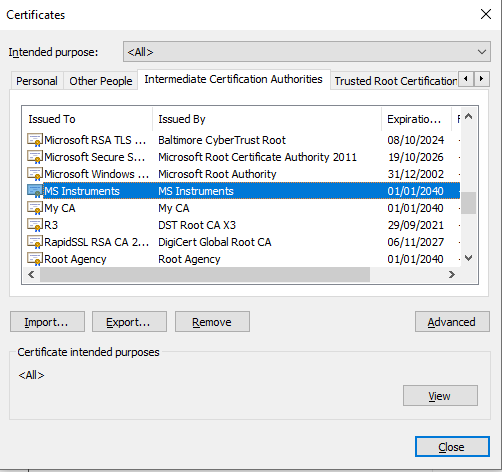Click horizontal scrollbar right arrow
The image size is (502, 472).
click(452, 275)
